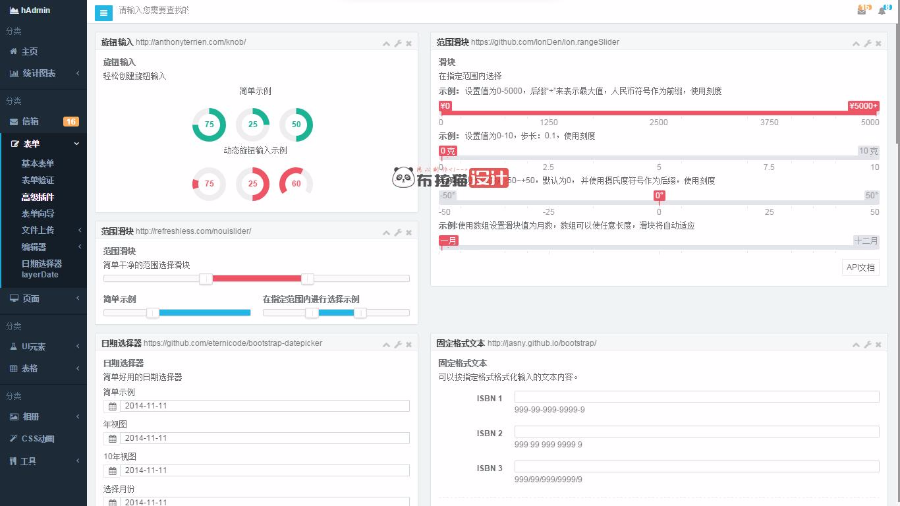Viewport: 900px width, 506px height.
Task: Close the 固定格式文本 panel
Action: (878, 344)
